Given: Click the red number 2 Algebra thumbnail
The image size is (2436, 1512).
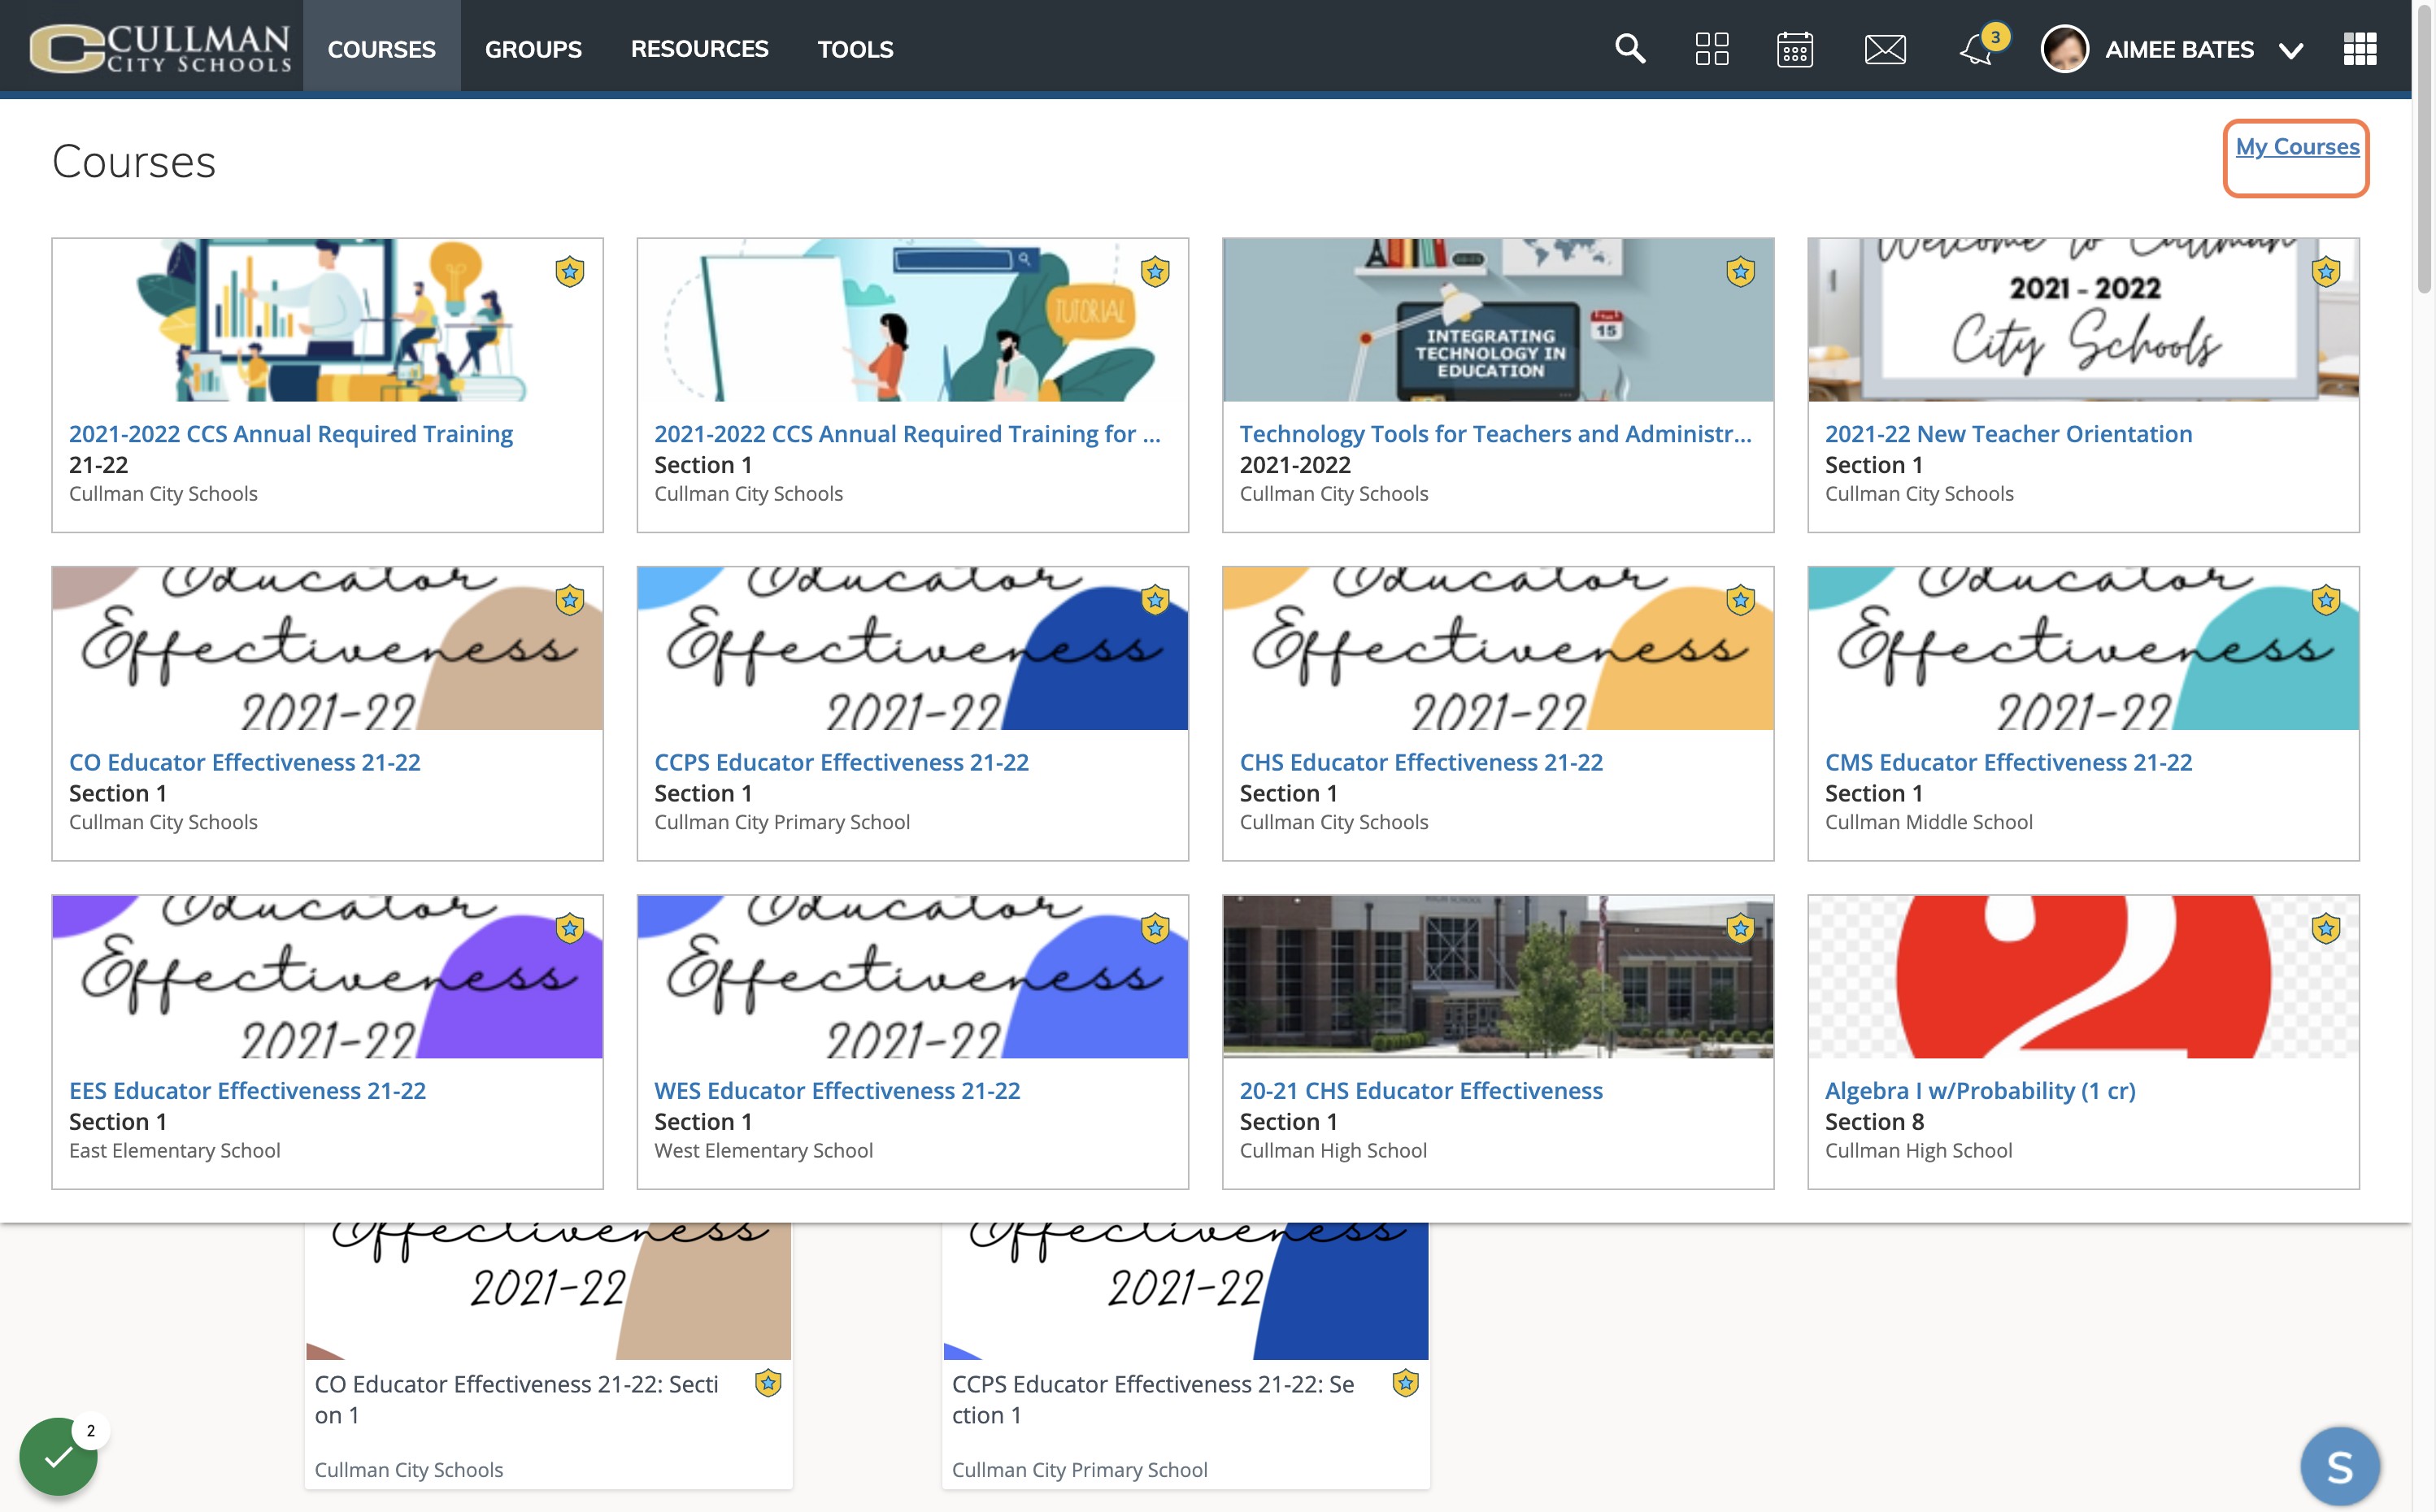Looking at the screenshot, I should (x=2083, y=977).
